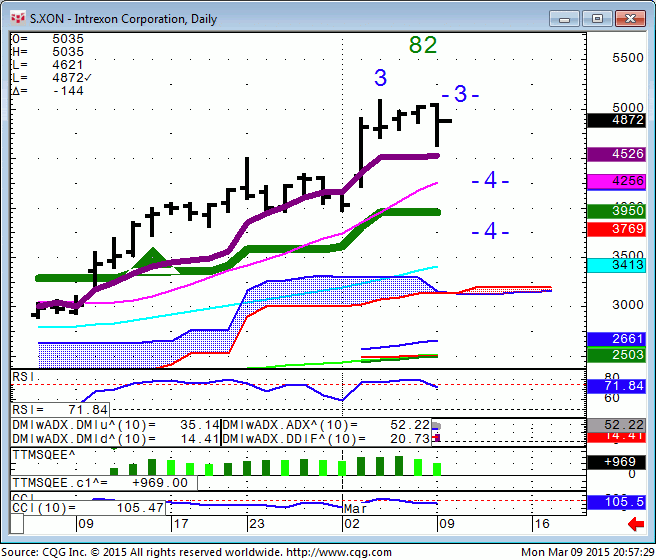The image size is (656, 560).
Task: Click the 16 date label on time axis
Action: pyautogui.click(x=542, y=524)
